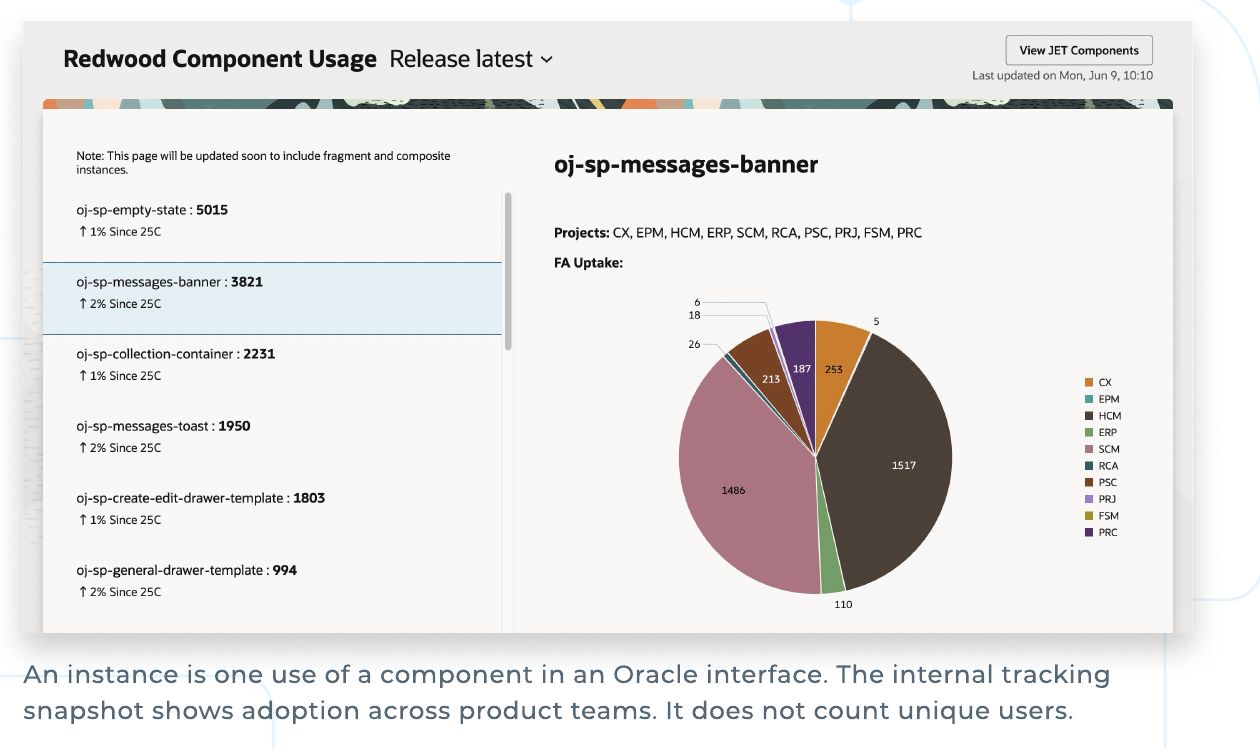
Task: Click the Last updated timestamp text
Action: [x=1063, y=76]
